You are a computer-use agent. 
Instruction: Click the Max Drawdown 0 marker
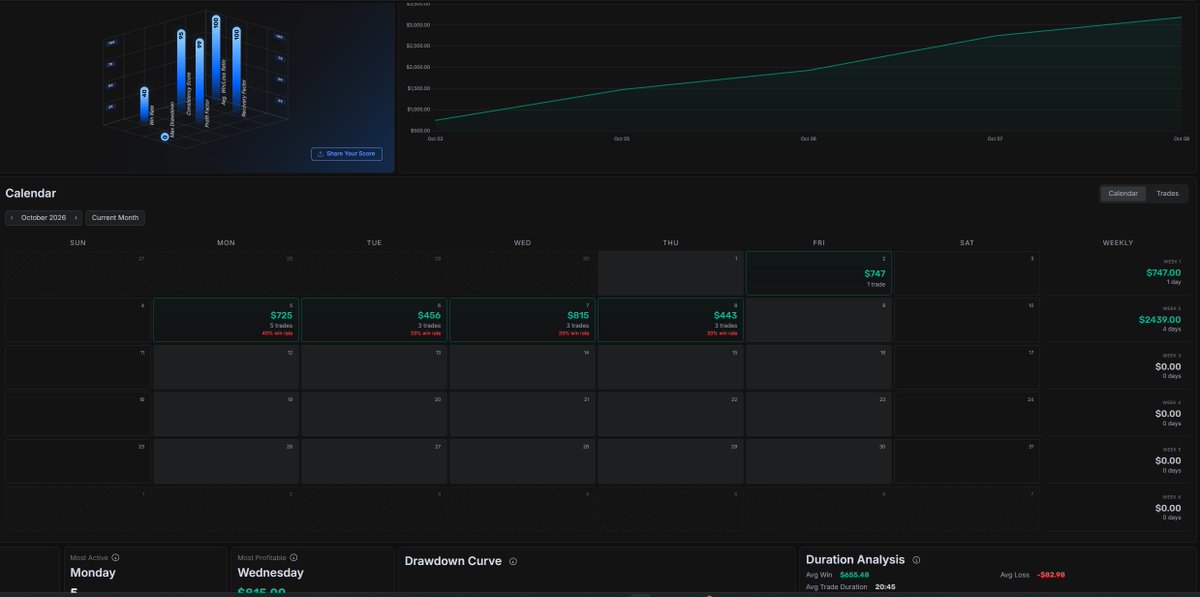pyautogui.click(x=165, y=135)
